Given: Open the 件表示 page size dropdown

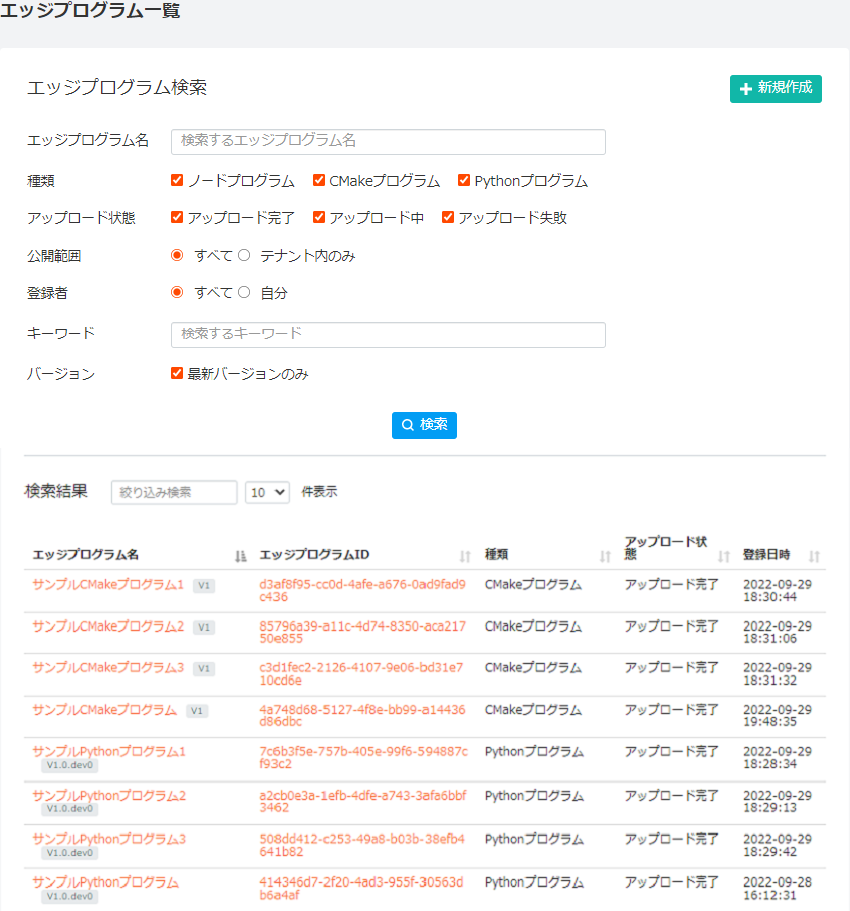Looking at the screenshot, I should pyautogui.click(x=267, y=492).
